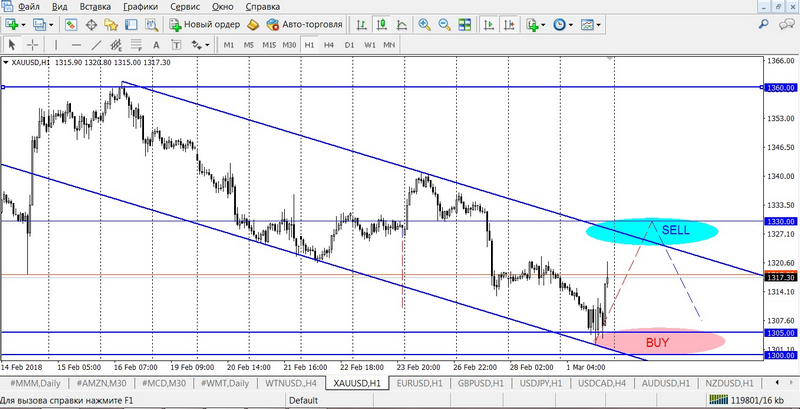Toggle Авто-торговля auto-trading on
The image size is (800, 409).
point(304,24)
